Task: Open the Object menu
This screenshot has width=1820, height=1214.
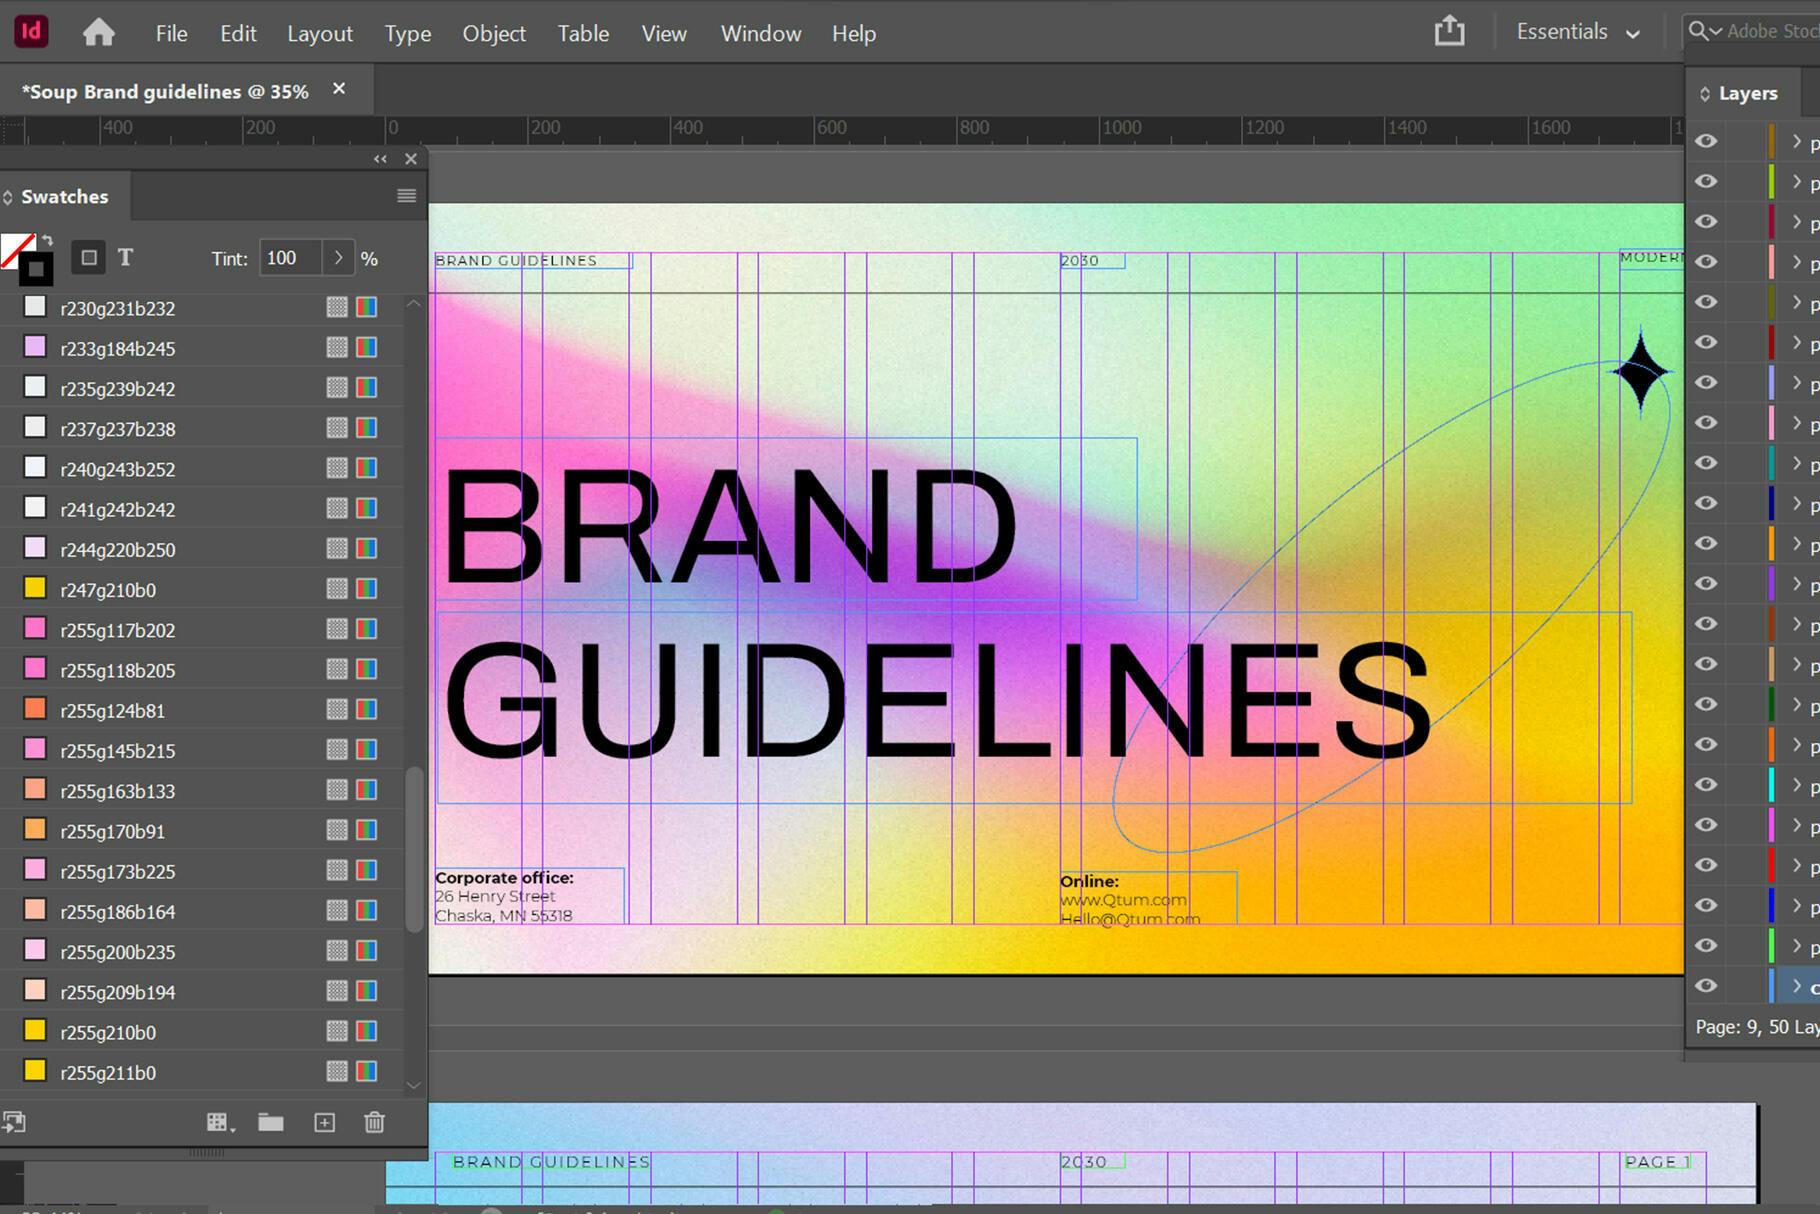Action: coord(493,34)
